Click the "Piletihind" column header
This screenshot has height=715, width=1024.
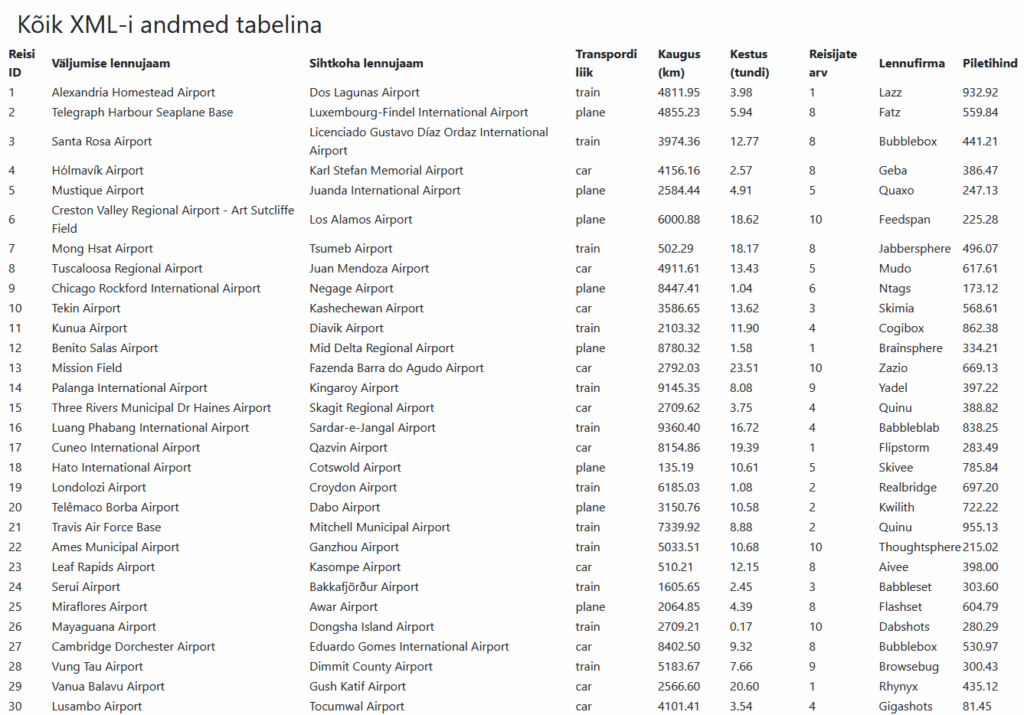pyautogui.click(x=990, y=63)
